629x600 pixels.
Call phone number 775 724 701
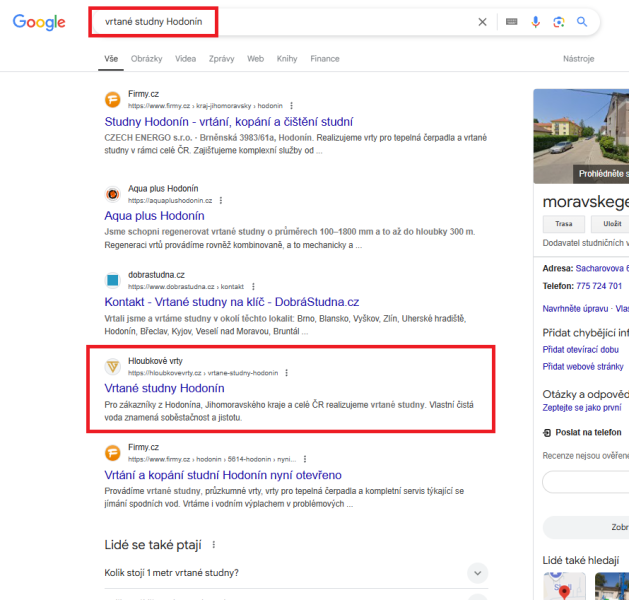tap(599, 286)
